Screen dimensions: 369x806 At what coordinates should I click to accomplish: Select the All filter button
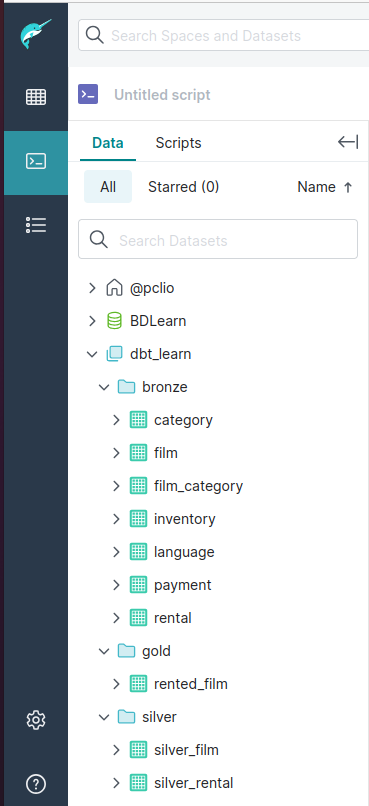tap(108, 187)
